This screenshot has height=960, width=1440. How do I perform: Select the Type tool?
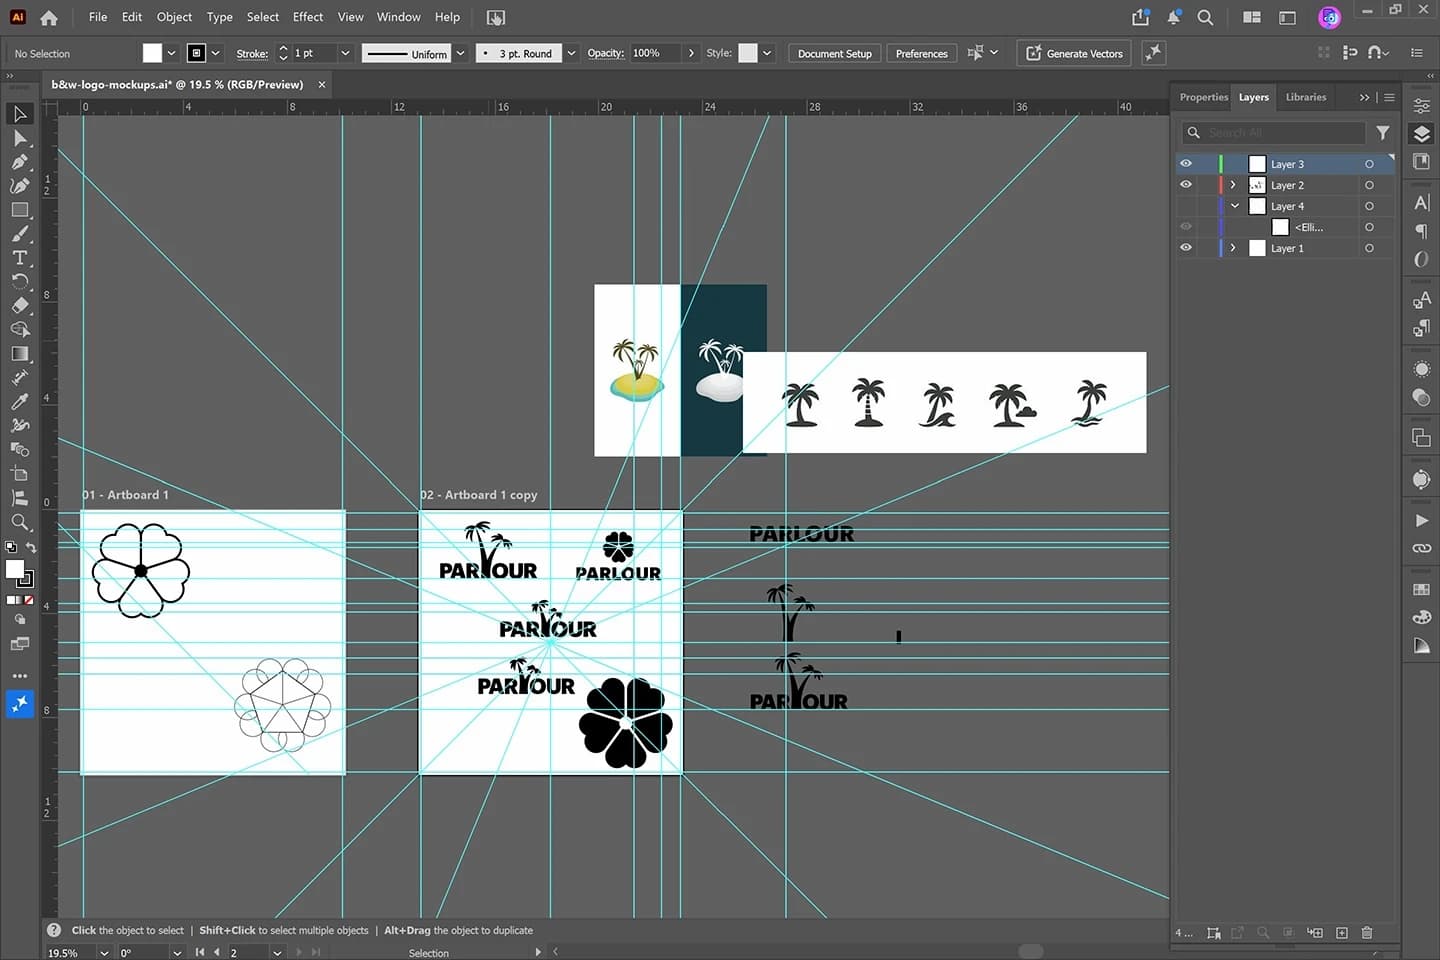(20, 258)
